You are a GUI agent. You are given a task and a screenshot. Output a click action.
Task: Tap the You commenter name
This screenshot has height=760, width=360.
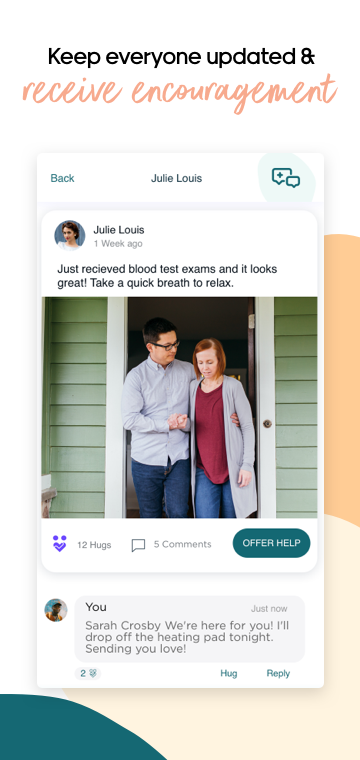click(96, 607)
